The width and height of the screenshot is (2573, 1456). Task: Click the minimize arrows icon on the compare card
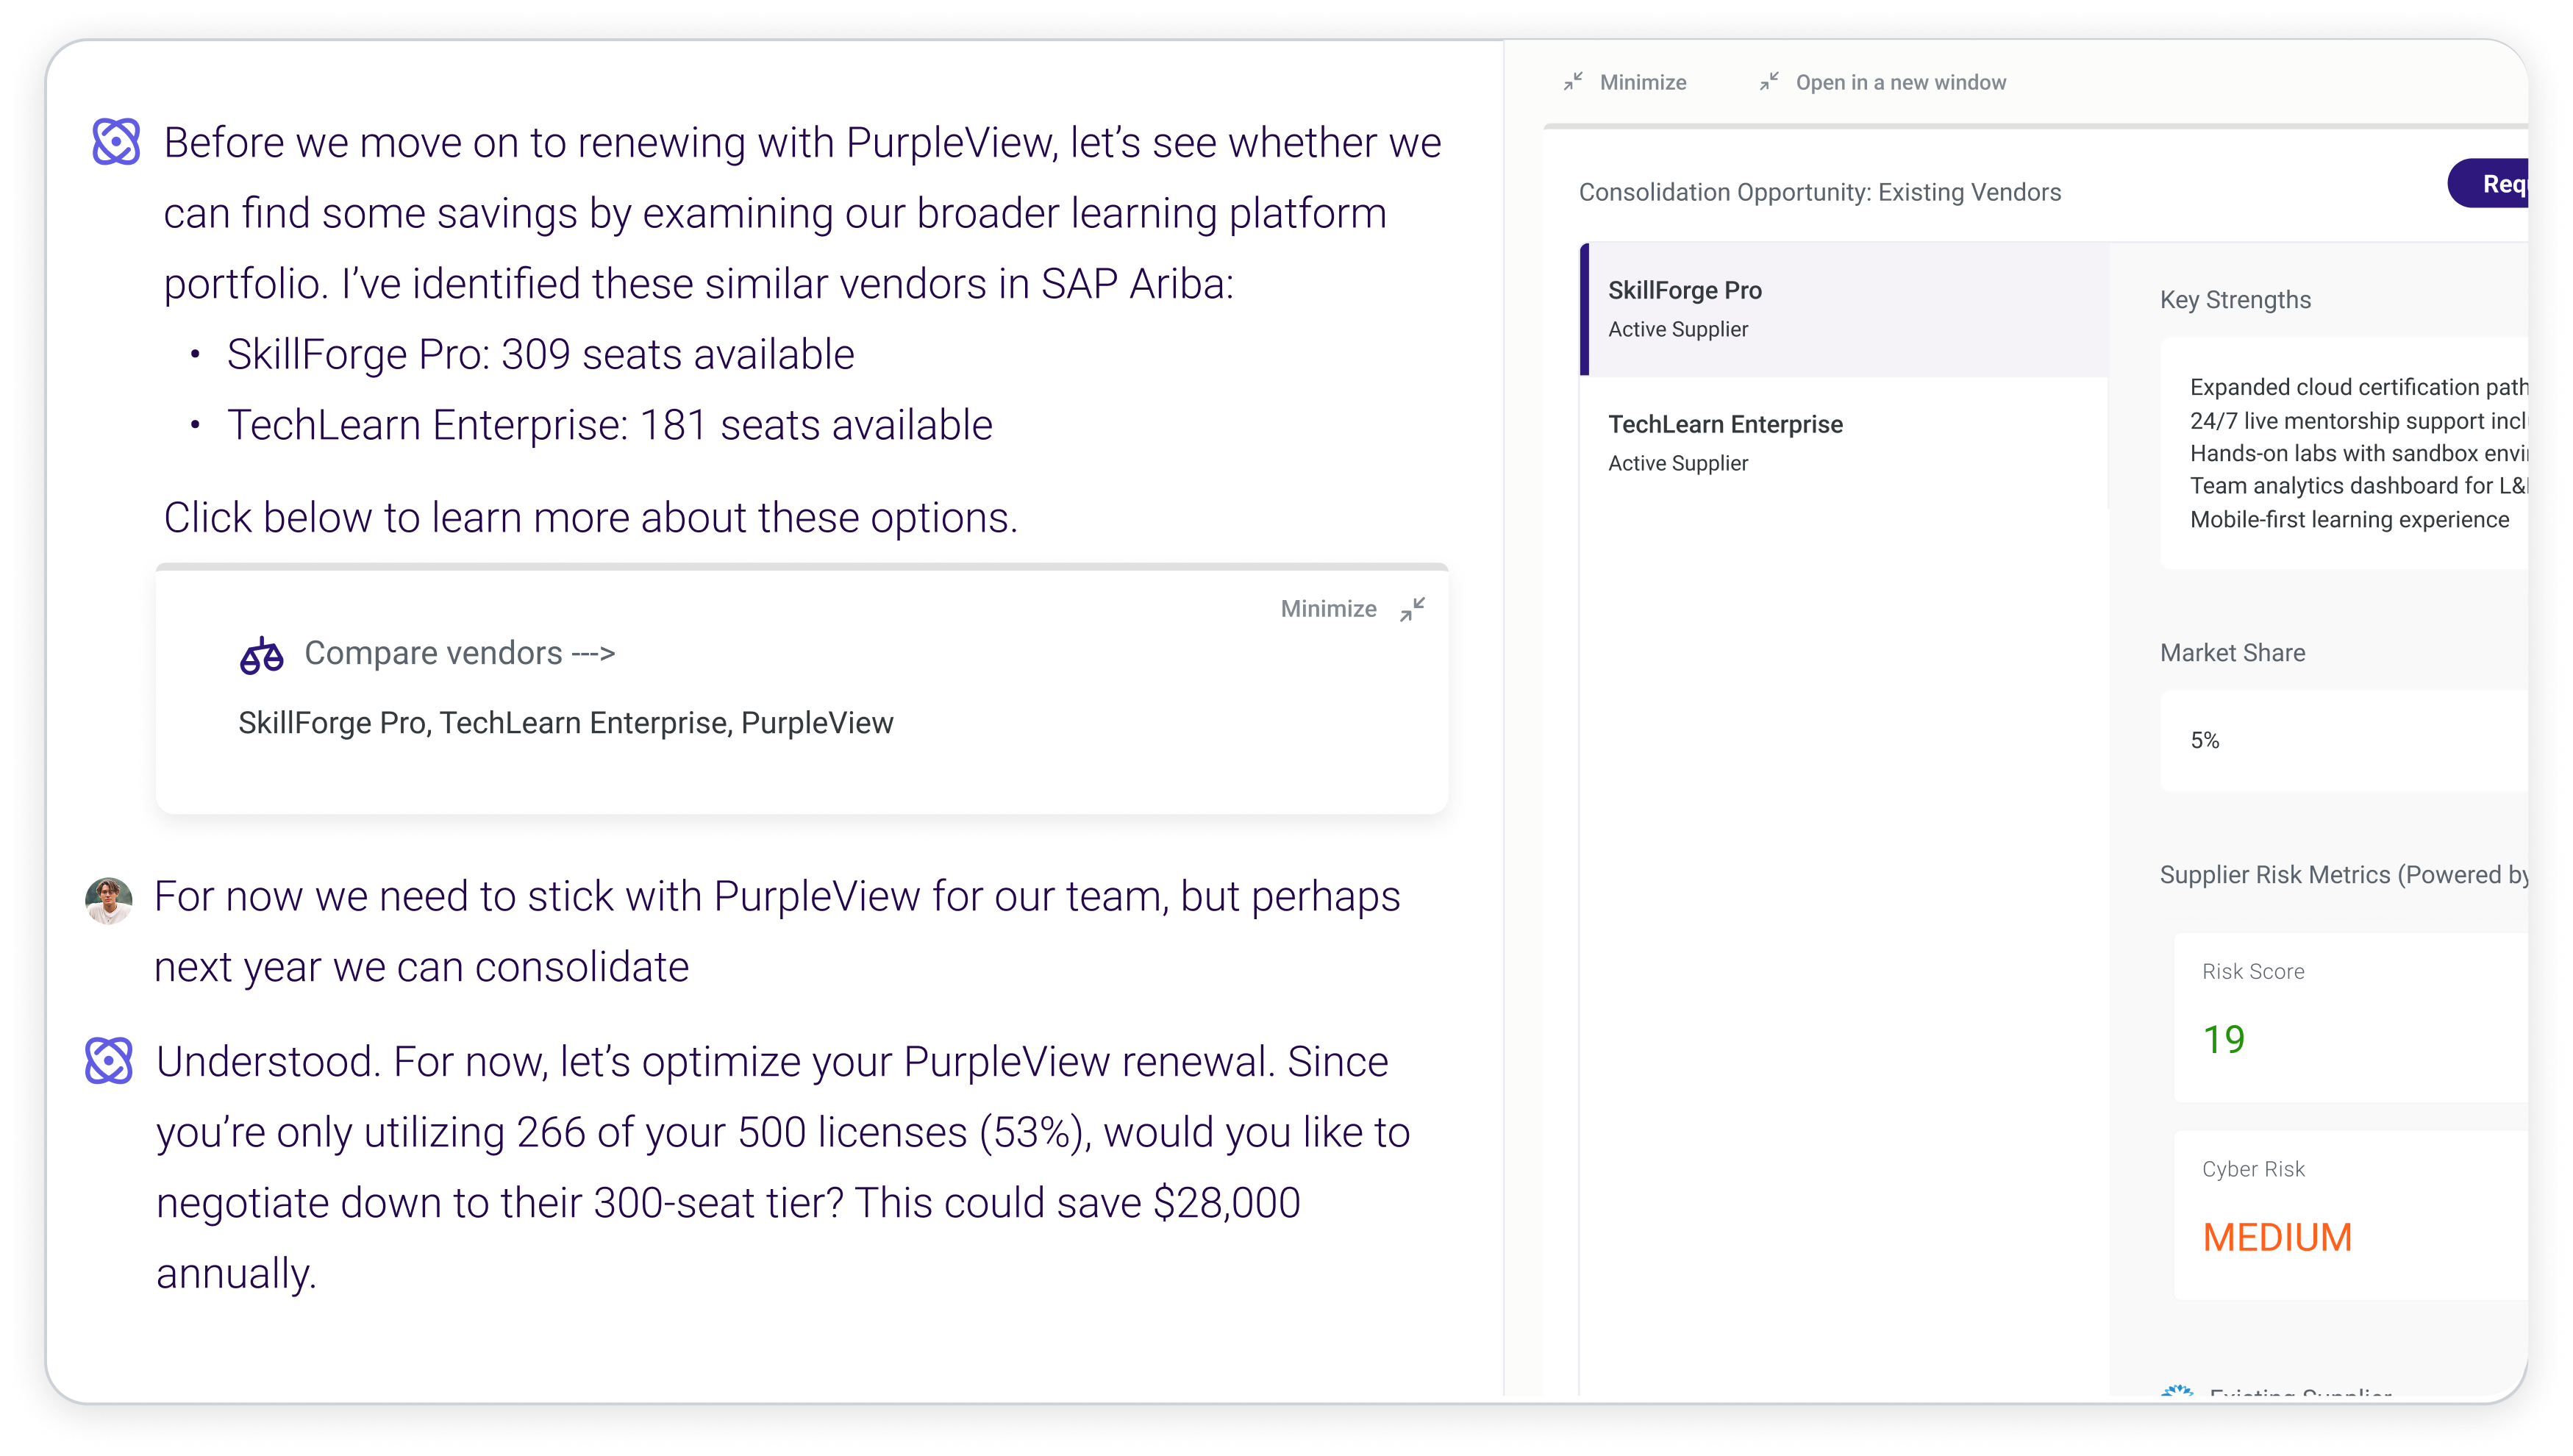click(1413, 609)
